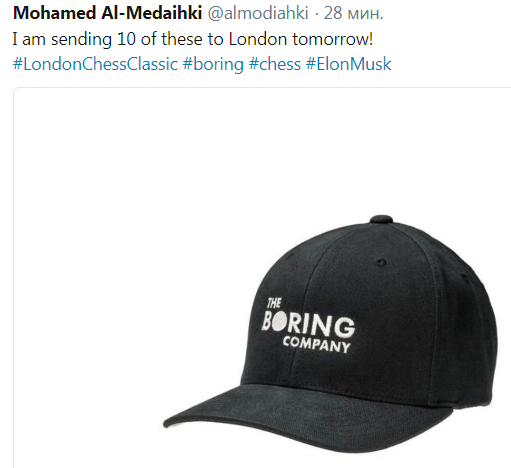Open the #boring hashtag
The height and width of the screenshot is (468, 511).
pyautogui.click(x=213, y=64)
